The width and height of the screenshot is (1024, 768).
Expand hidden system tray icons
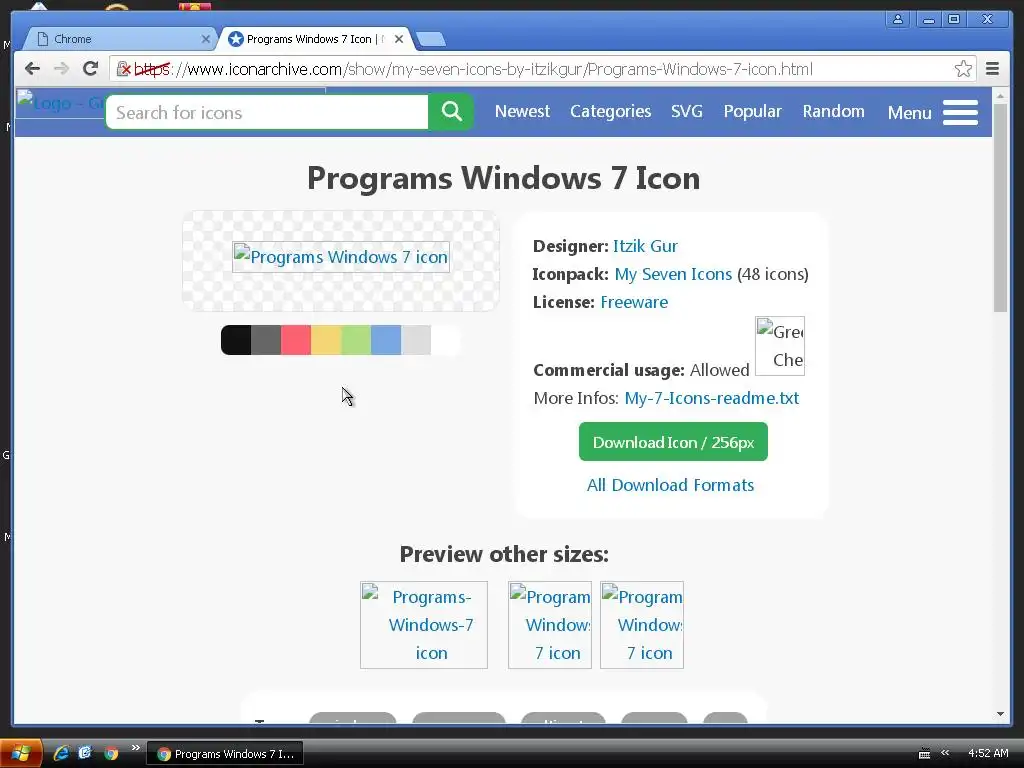[x=944, y=753]
